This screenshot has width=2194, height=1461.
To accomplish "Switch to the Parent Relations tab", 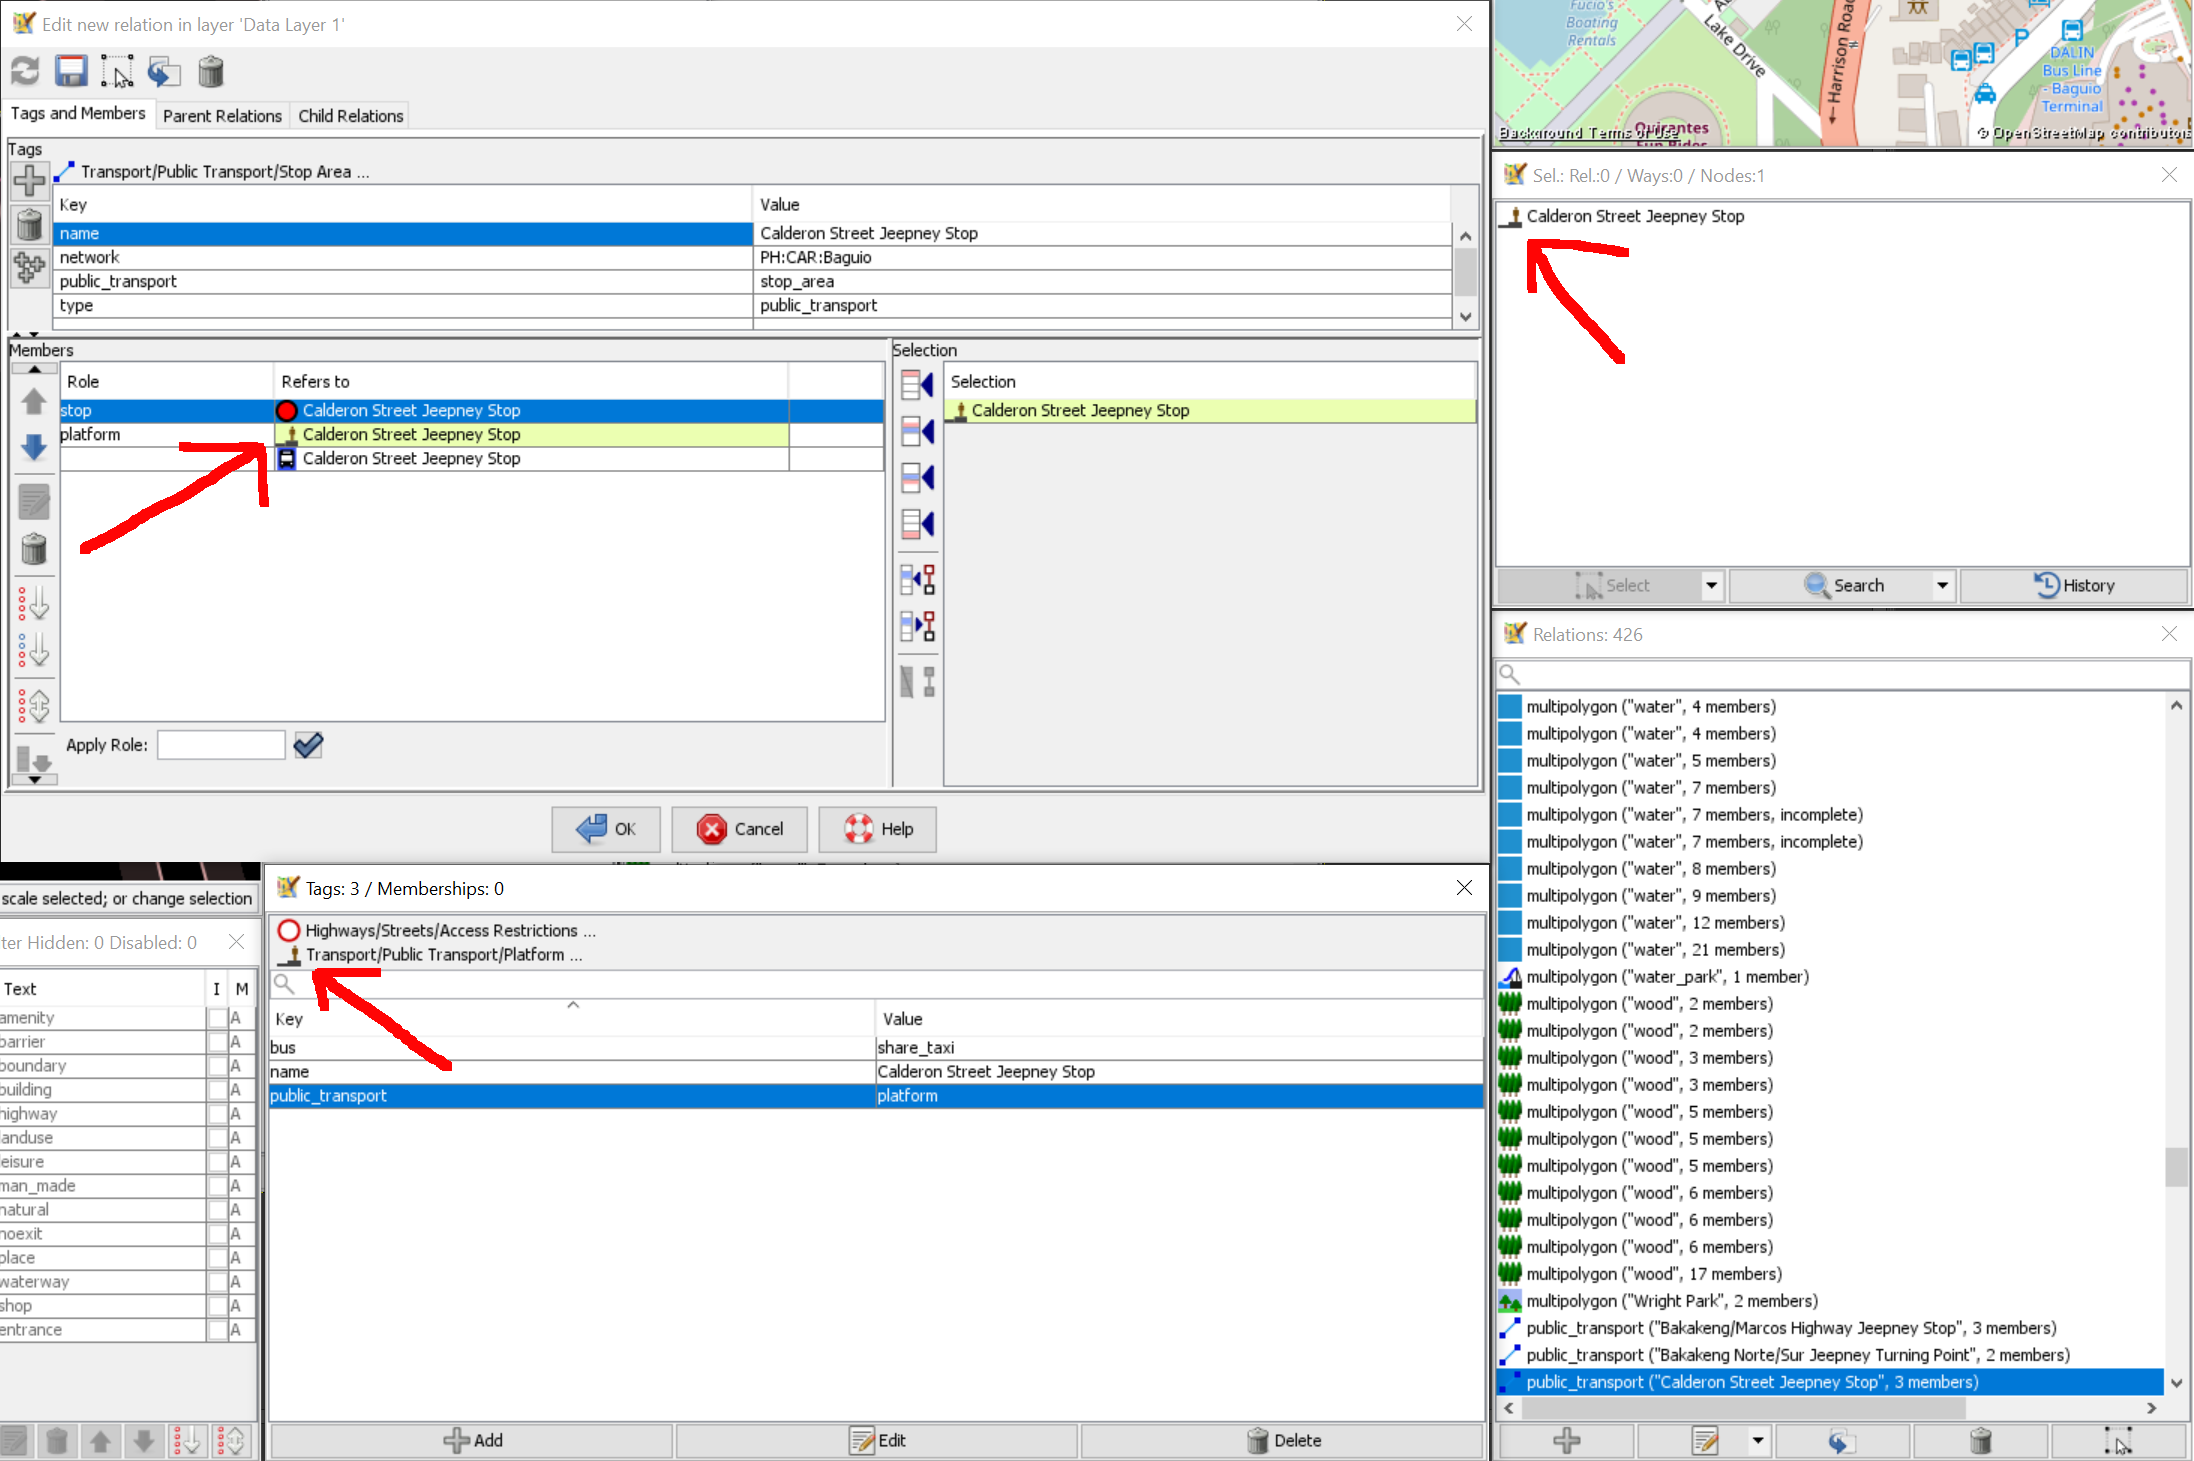I will tap(222, 116).
